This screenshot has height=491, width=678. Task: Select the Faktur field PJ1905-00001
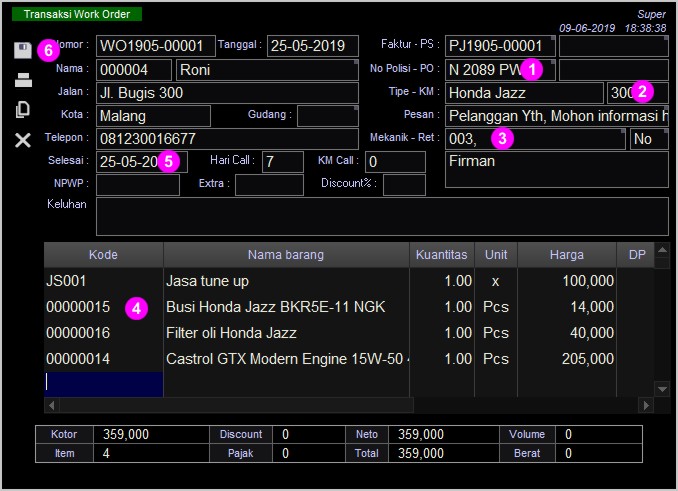coord(500,46)
